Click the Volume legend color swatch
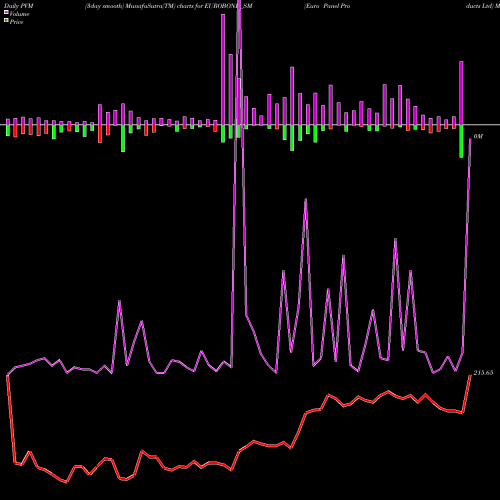 point(6,13)
